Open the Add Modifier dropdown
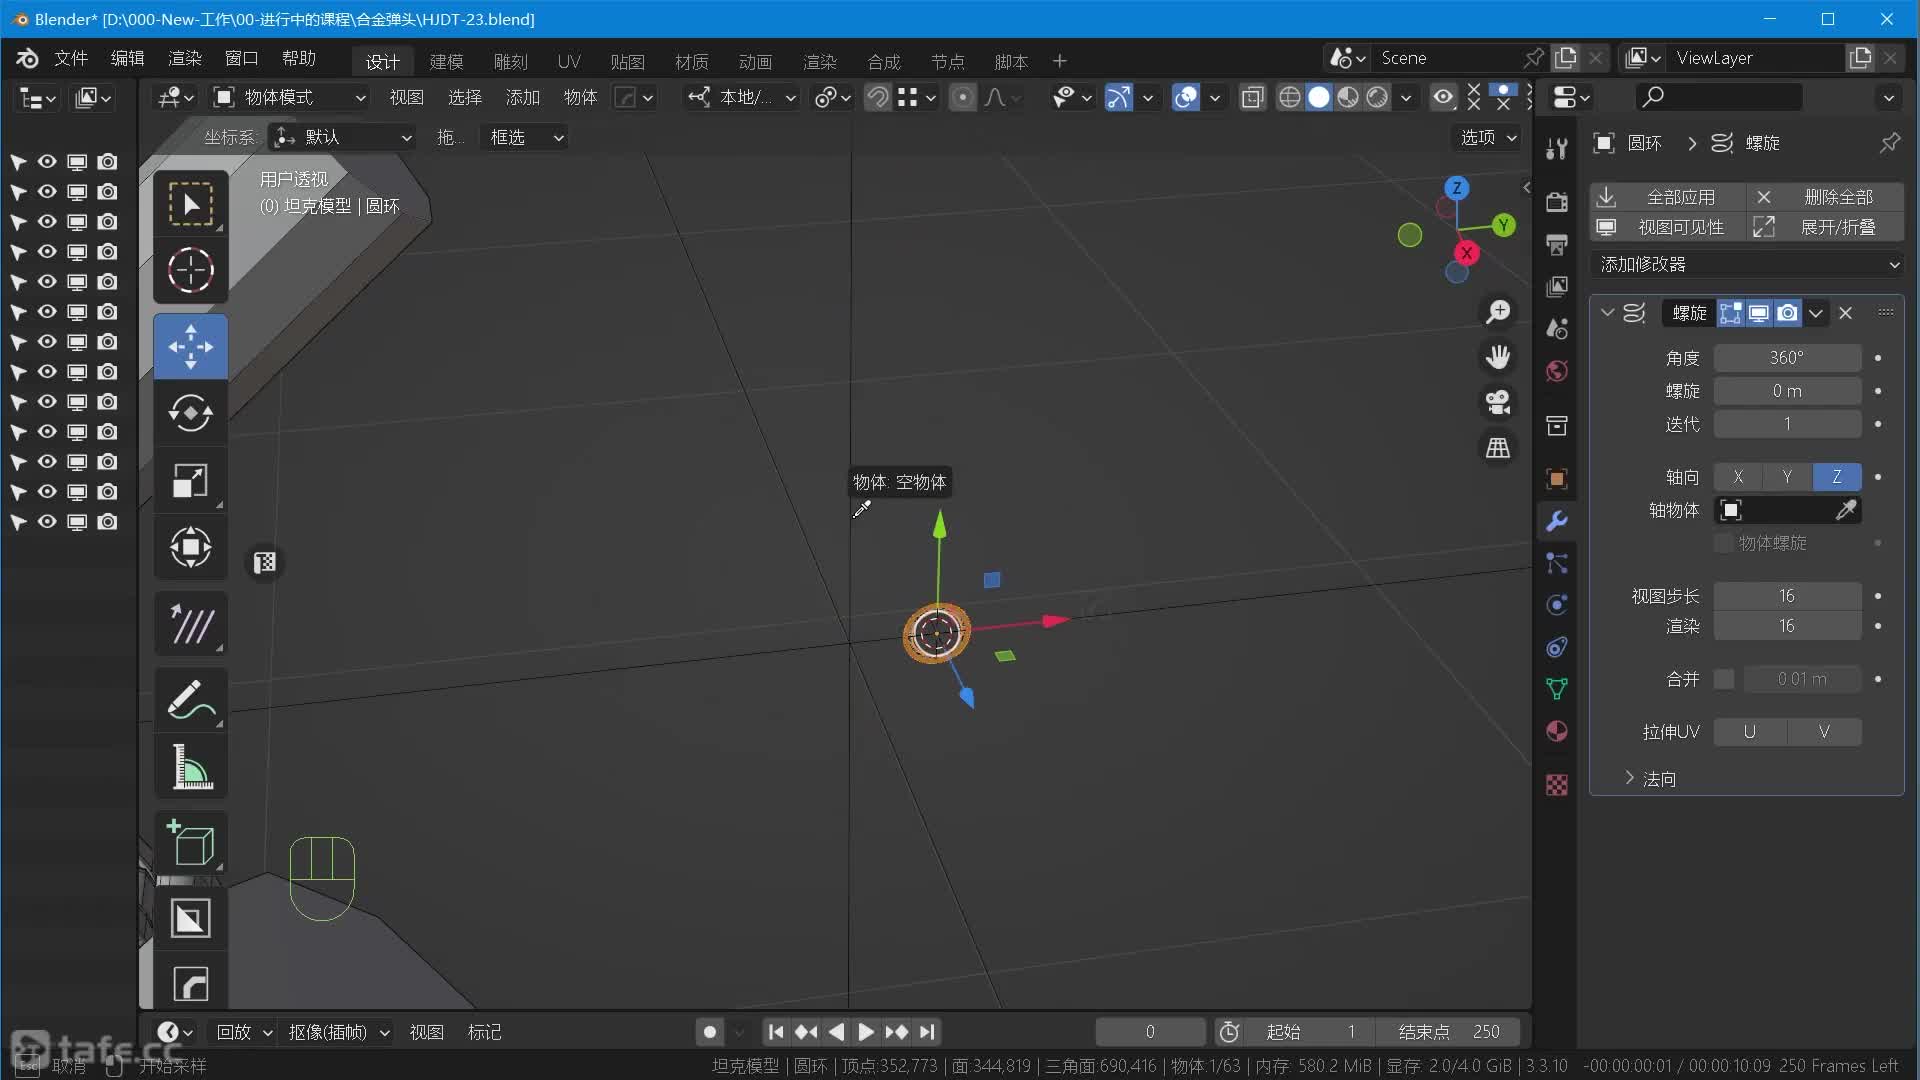This screenshot has height=1080, width=1920. coord(1746,264)
